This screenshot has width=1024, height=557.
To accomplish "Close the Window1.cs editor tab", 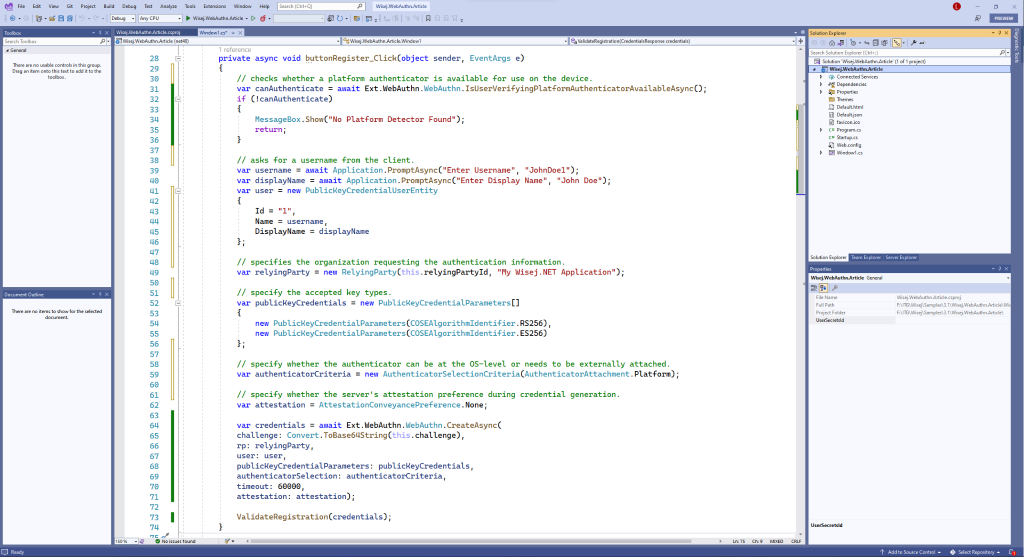I will coord(240,33).
